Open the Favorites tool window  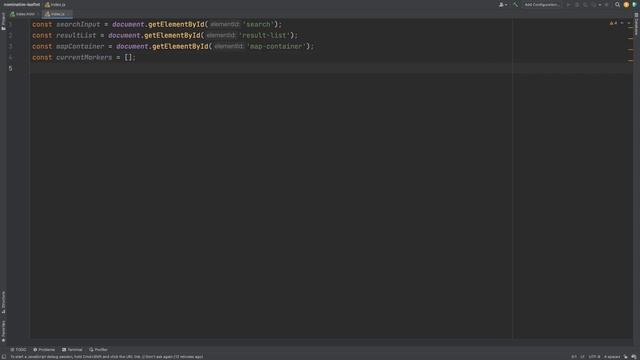(3, 331)
